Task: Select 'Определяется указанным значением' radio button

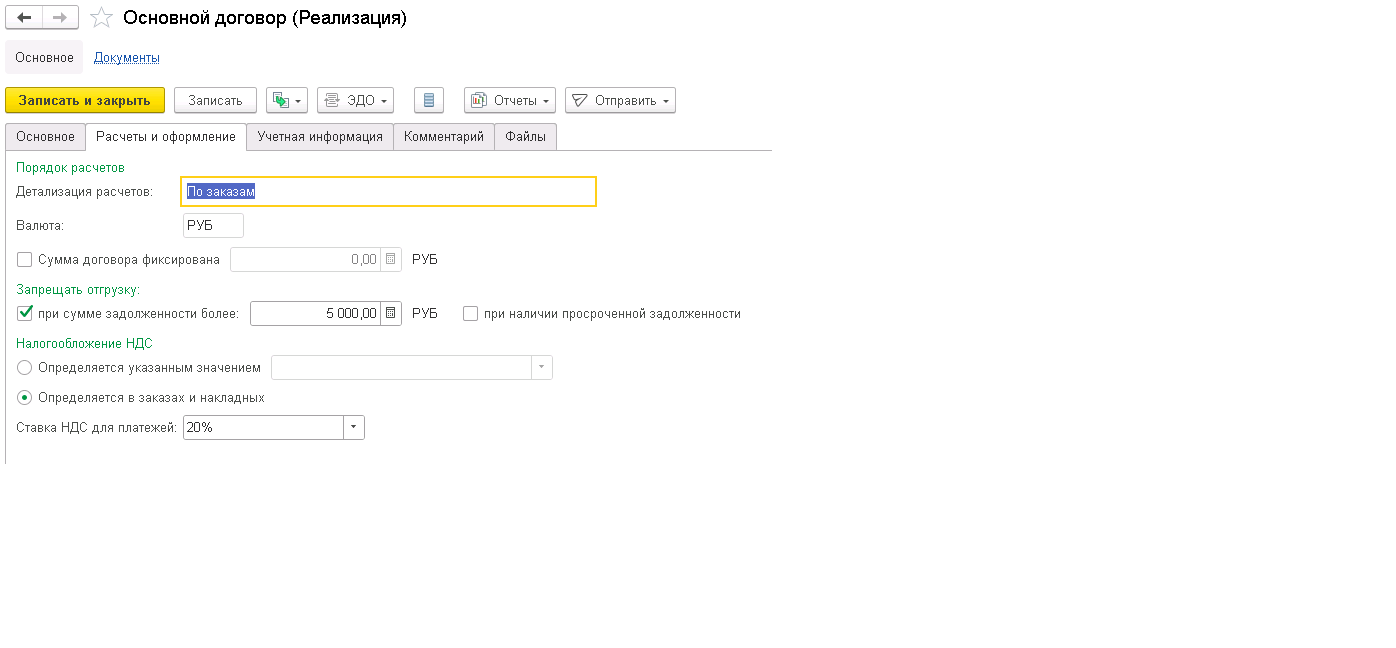Action: coord(25,368)
